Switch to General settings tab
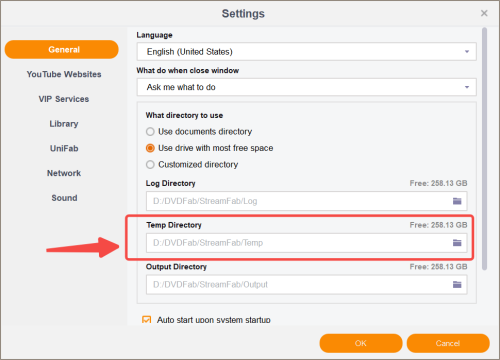The image size is (500, 360). 62,50
